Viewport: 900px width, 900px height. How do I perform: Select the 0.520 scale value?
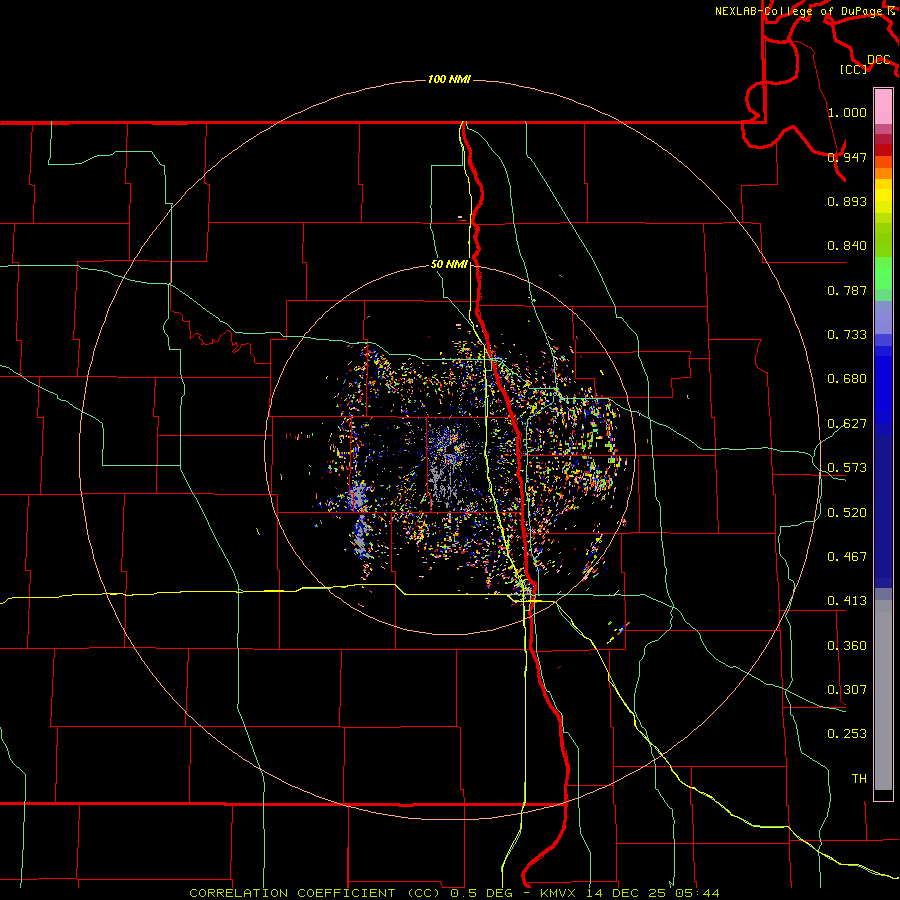tap(847, 513)
